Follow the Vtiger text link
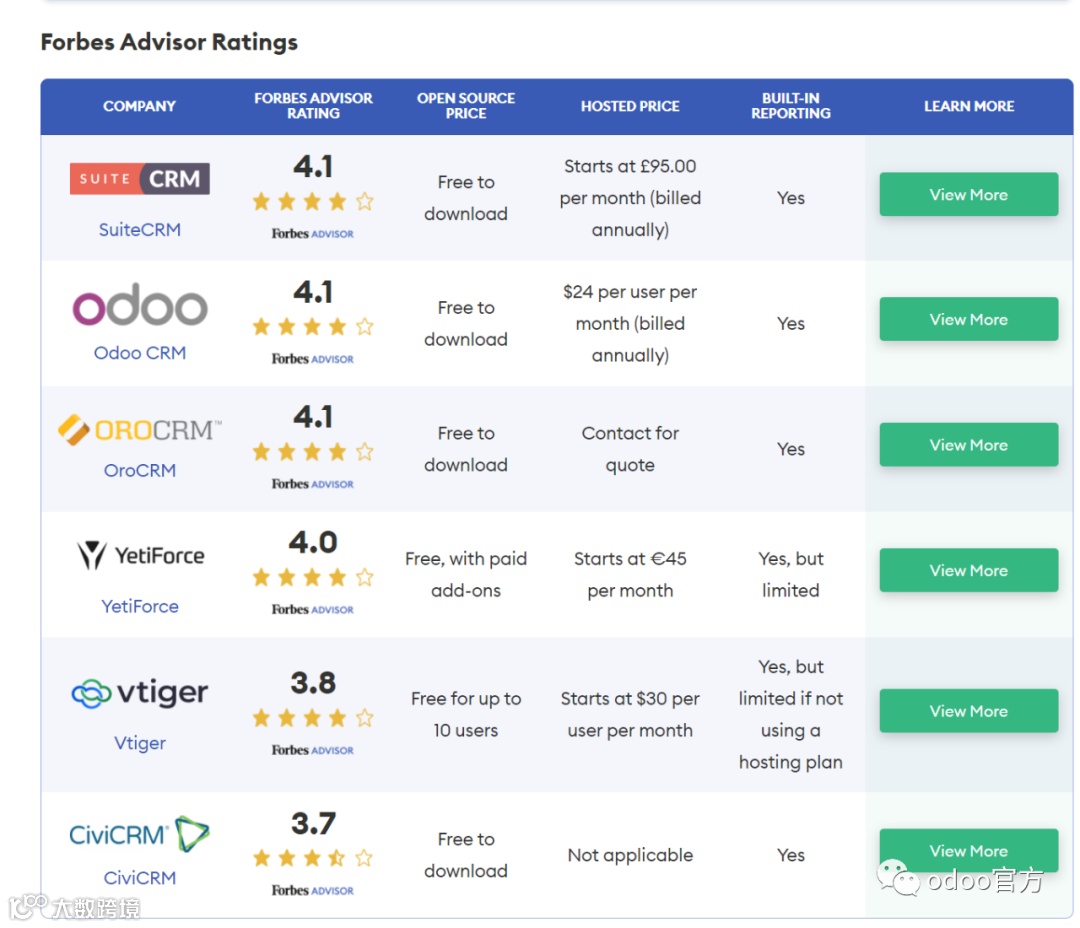The width and height of the screenshot is (1080, 928). [139, 743]
